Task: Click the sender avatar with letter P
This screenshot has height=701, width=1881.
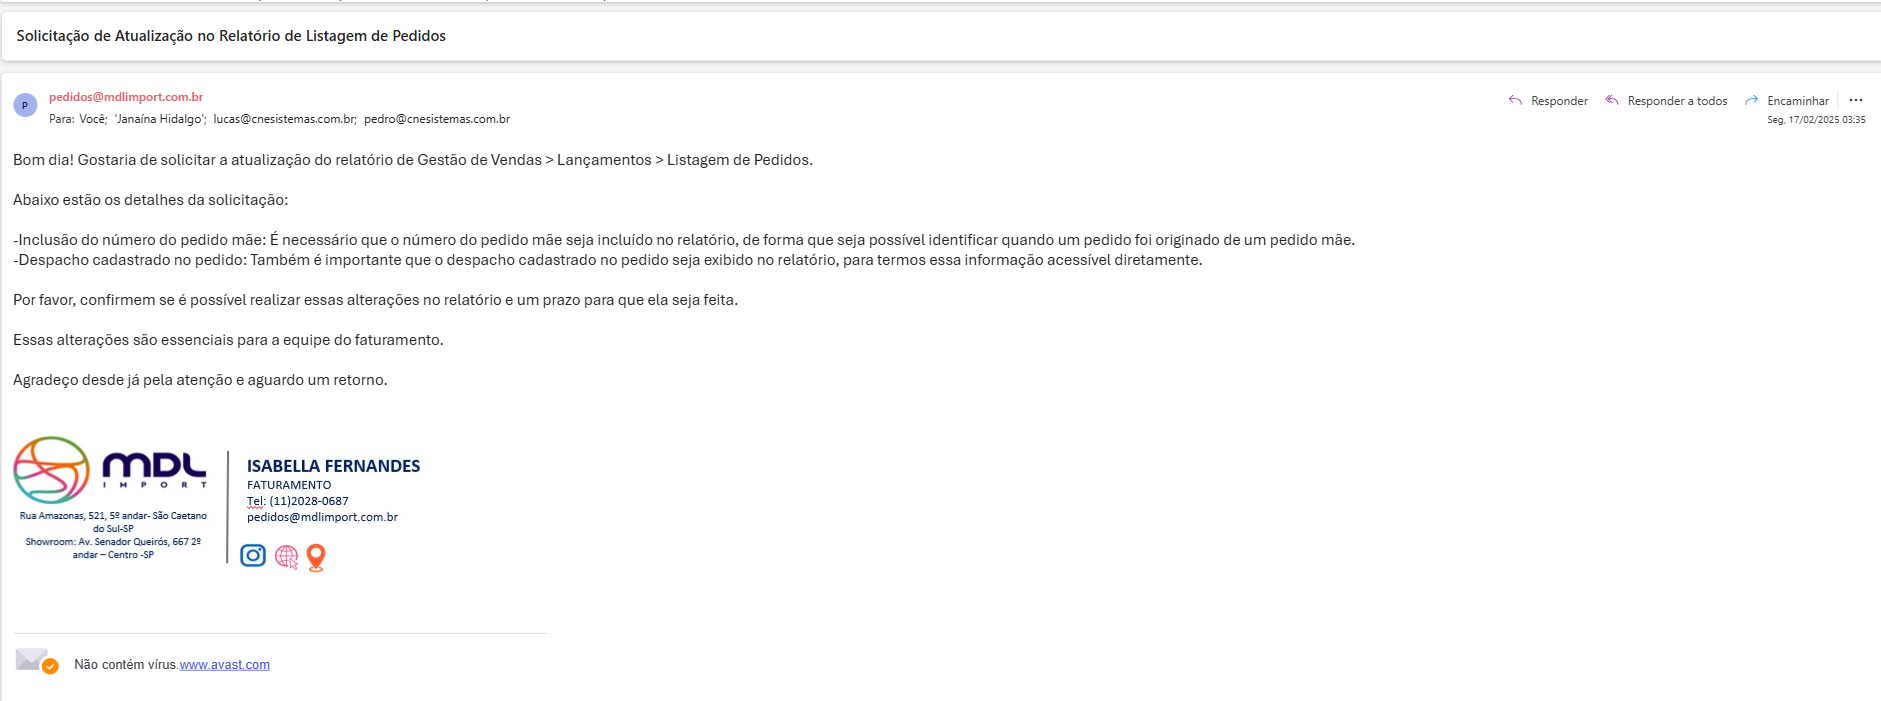Action: click(25, 105)
